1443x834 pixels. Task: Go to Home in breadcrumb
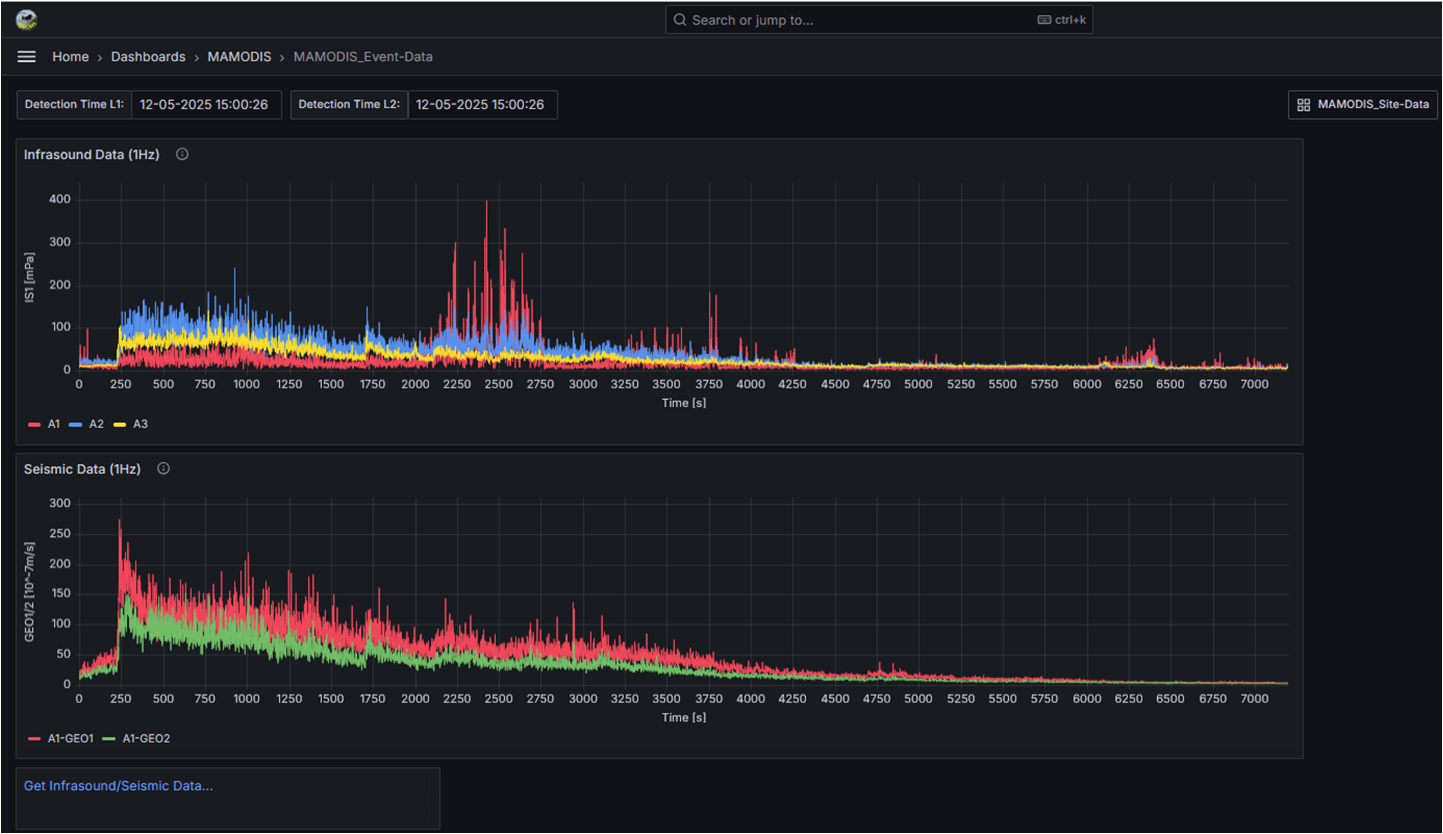[x=70, y=57]
